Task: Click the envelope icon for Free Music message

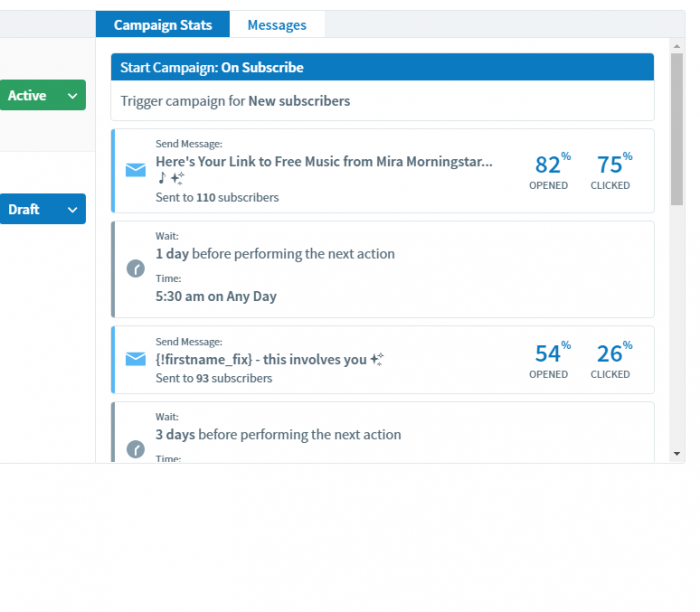Action: [135, 170]
